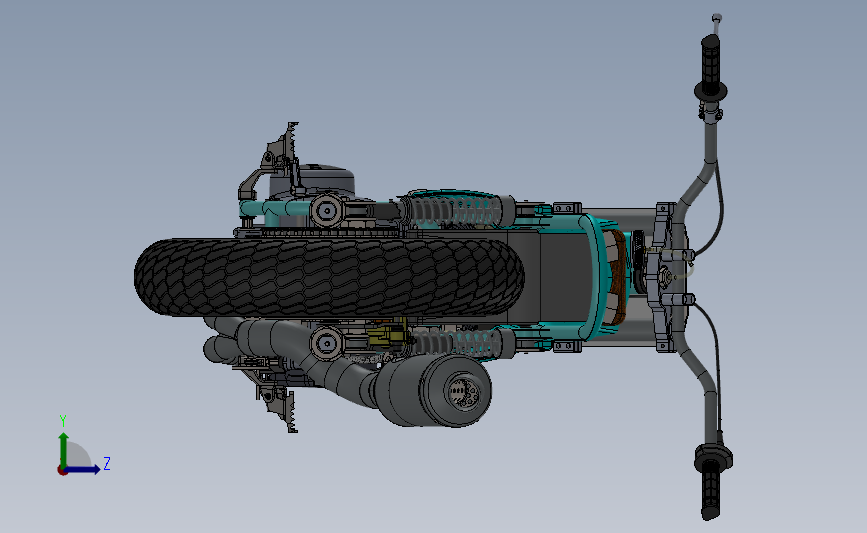Select the lever ball tip above upper grip
Viewport: 867px width, 533px height.
coord(717,18)
